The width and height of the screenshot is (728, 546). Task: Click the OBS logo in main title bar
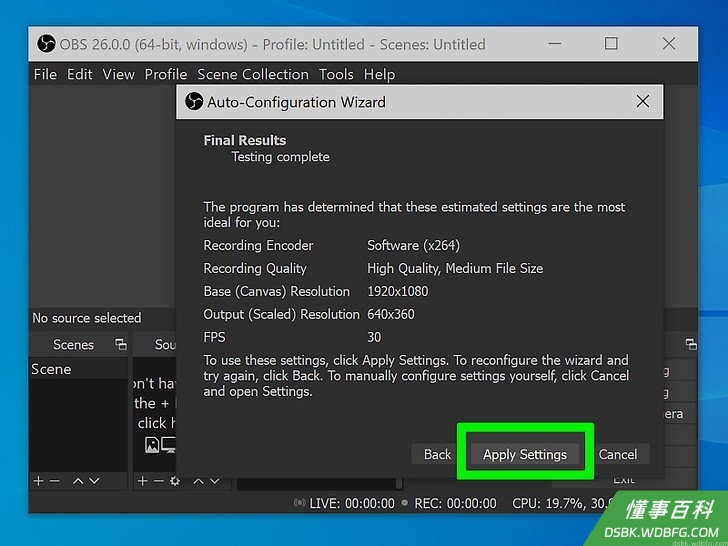coord(46,44)
